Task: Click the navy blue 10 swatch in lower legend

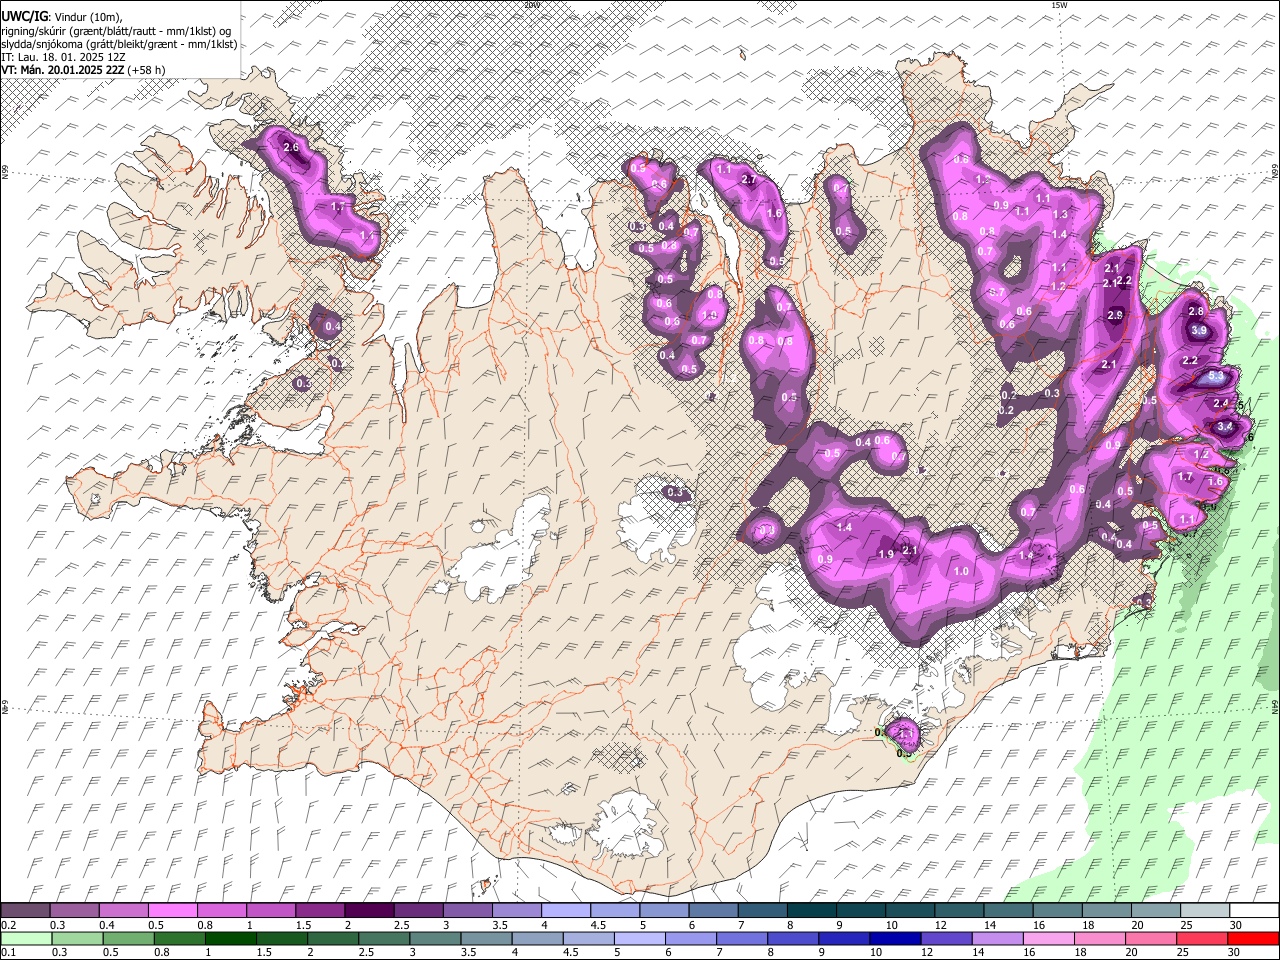Action: tap(896, 938)
